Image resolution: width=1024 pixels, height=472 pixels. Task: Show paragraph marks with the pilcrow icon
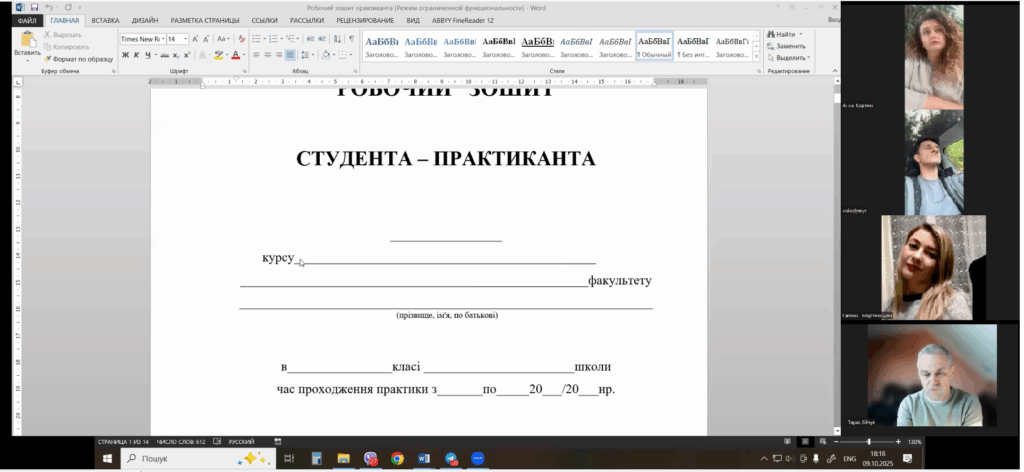click(351, 39)
